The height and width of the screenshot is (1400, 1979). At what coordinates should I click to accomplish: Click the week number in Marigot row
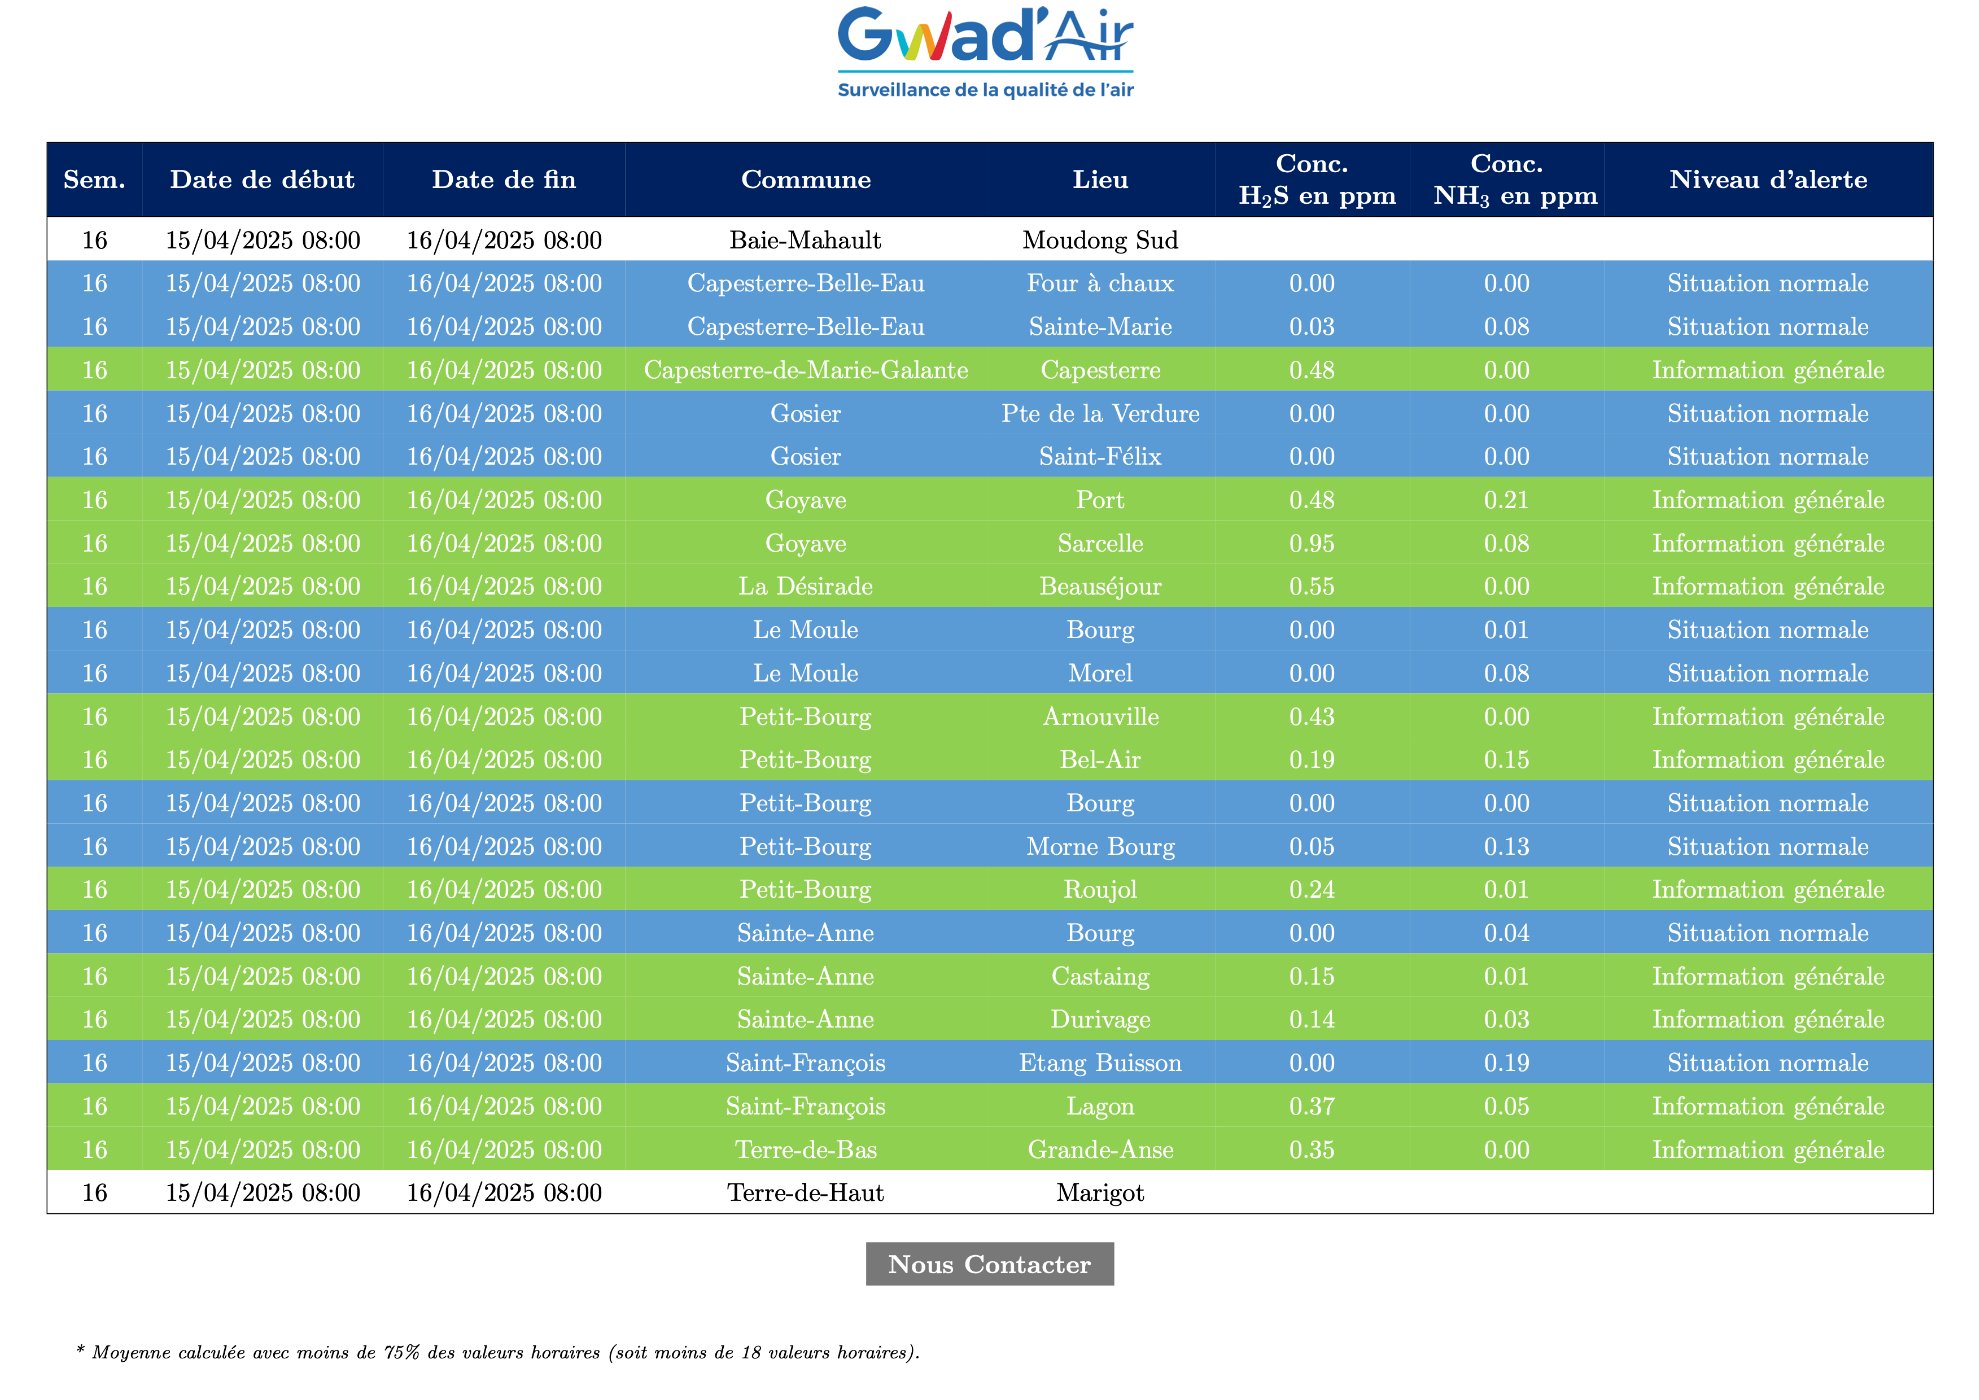(94, 1193)
